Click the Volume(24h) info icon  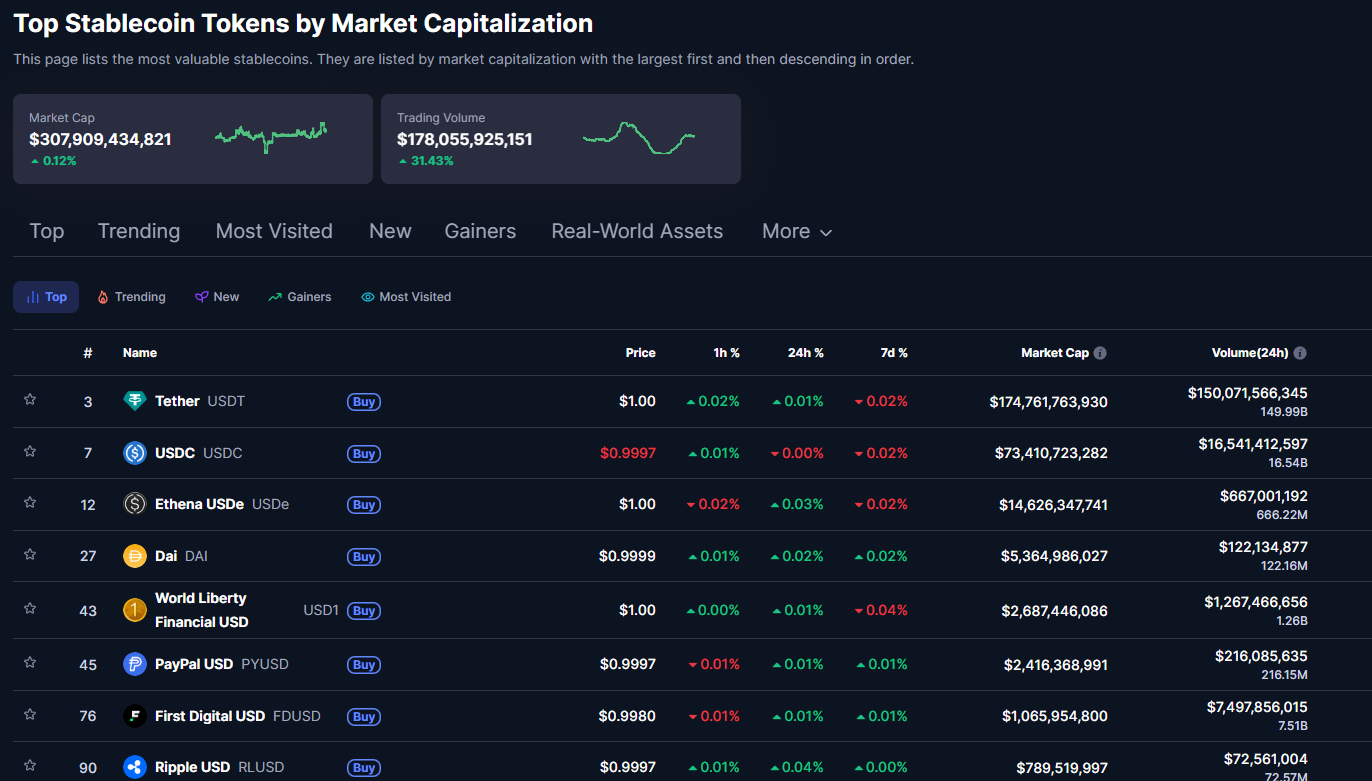1300,353
